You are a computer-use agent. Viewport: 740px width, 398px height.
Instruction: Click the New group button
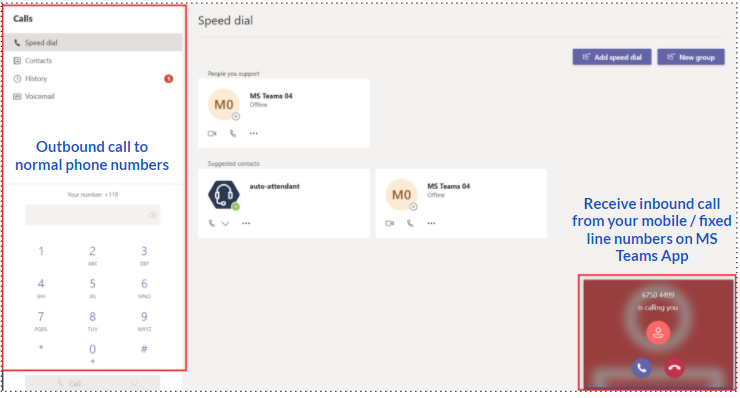pos(691,57)
